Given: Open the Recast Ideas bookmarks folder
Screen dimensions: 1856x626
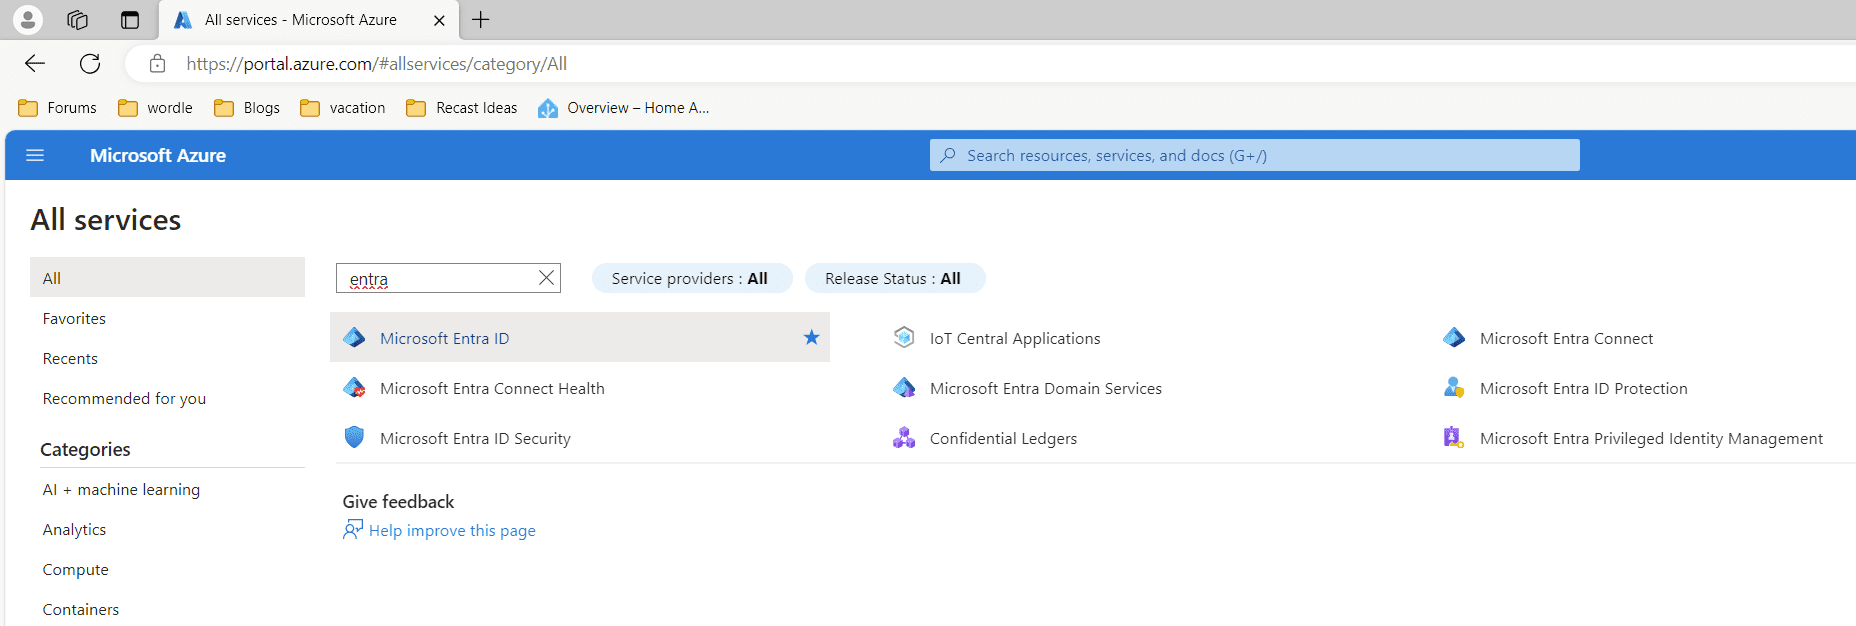Looking at the screenshot, I should (462, 108).
